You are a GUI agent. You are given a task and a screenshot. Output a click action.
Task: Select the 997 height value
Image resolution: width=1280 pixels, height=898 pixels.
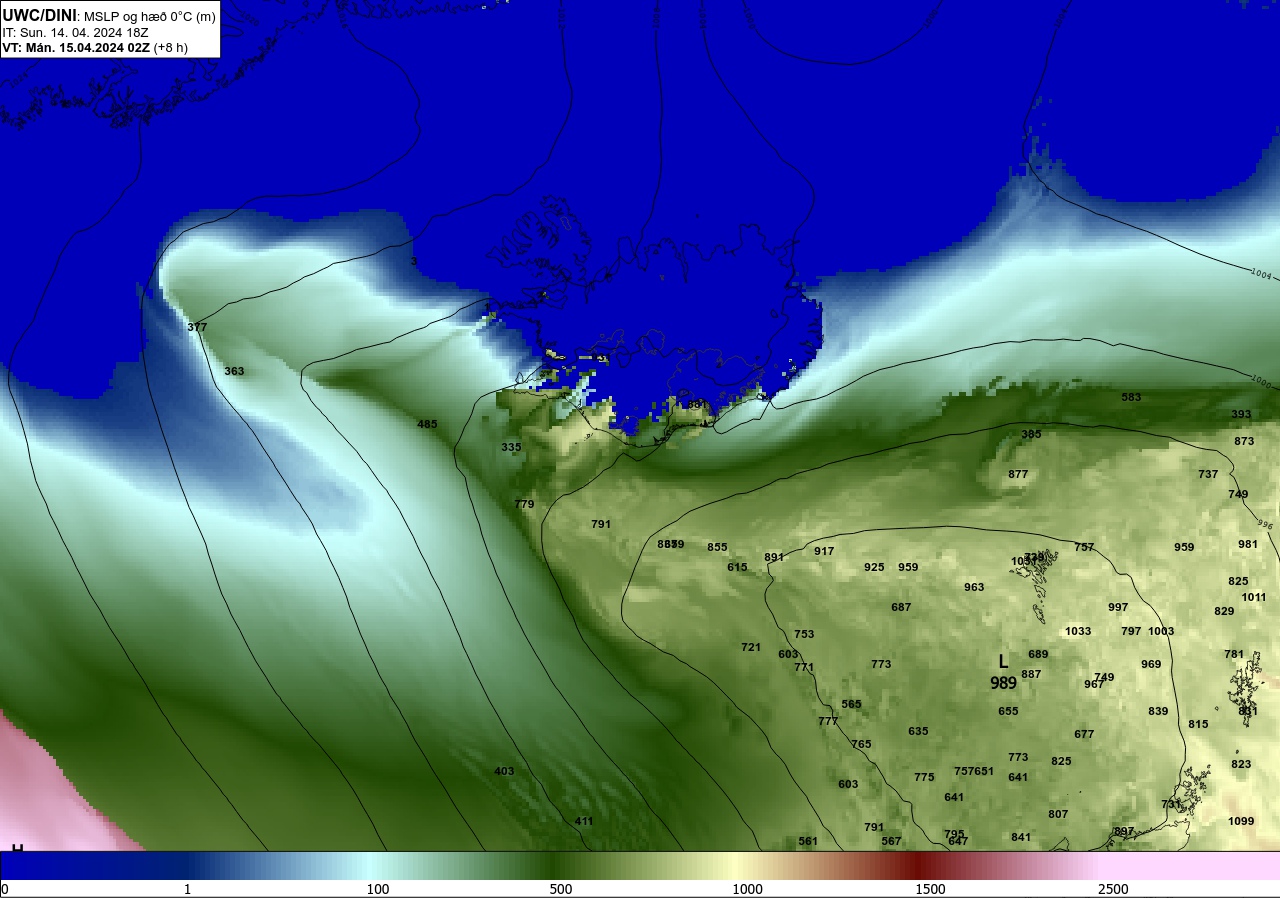pos(1118,607)
